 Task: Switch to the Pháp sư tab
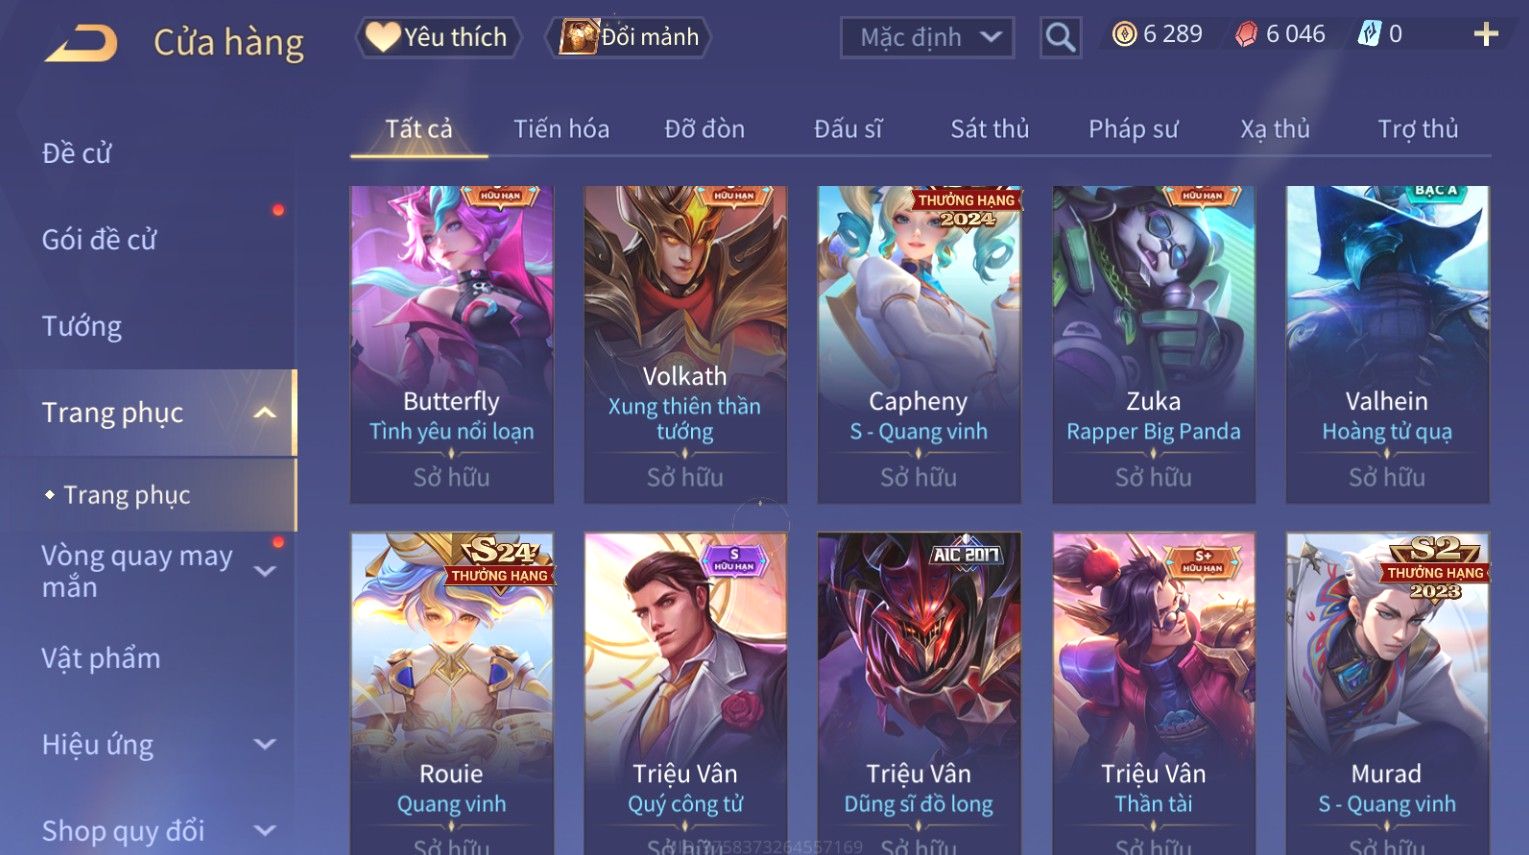pyautogui.click(x=1133, y=129)
